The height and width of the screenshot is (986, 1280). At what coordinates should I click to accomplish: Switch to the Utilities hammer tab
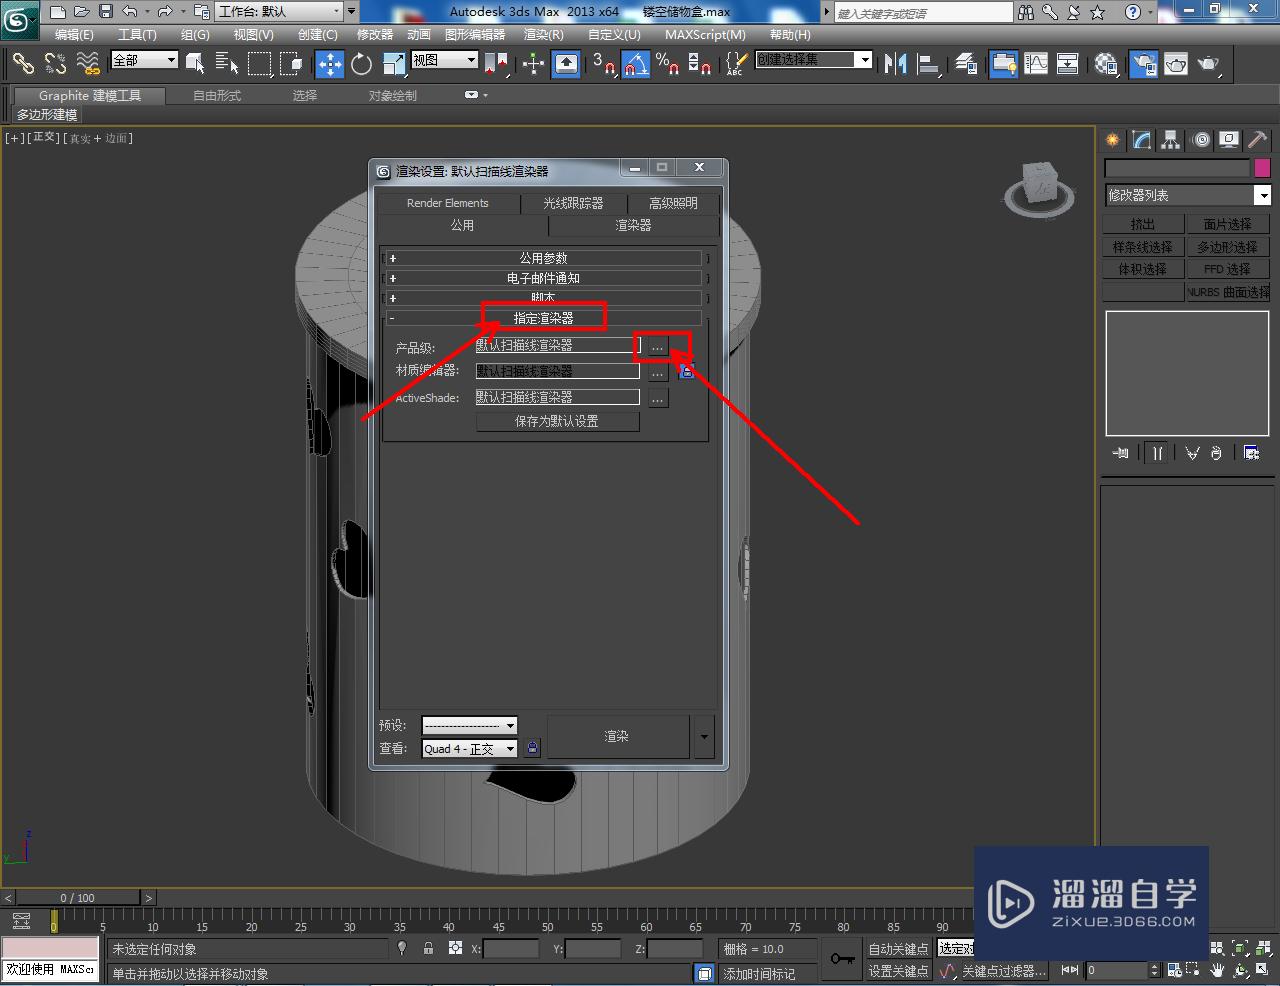1258,140
